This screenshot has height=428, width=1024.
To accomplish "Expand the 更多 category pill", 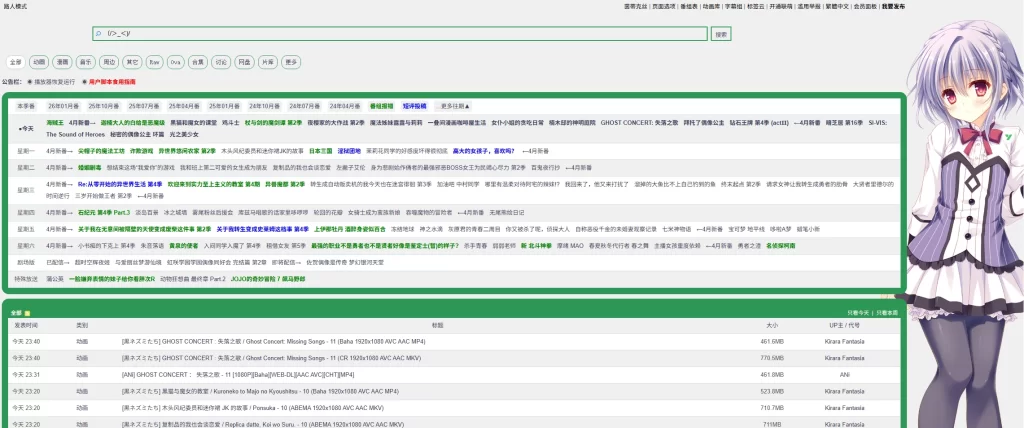I will (291, 62).
